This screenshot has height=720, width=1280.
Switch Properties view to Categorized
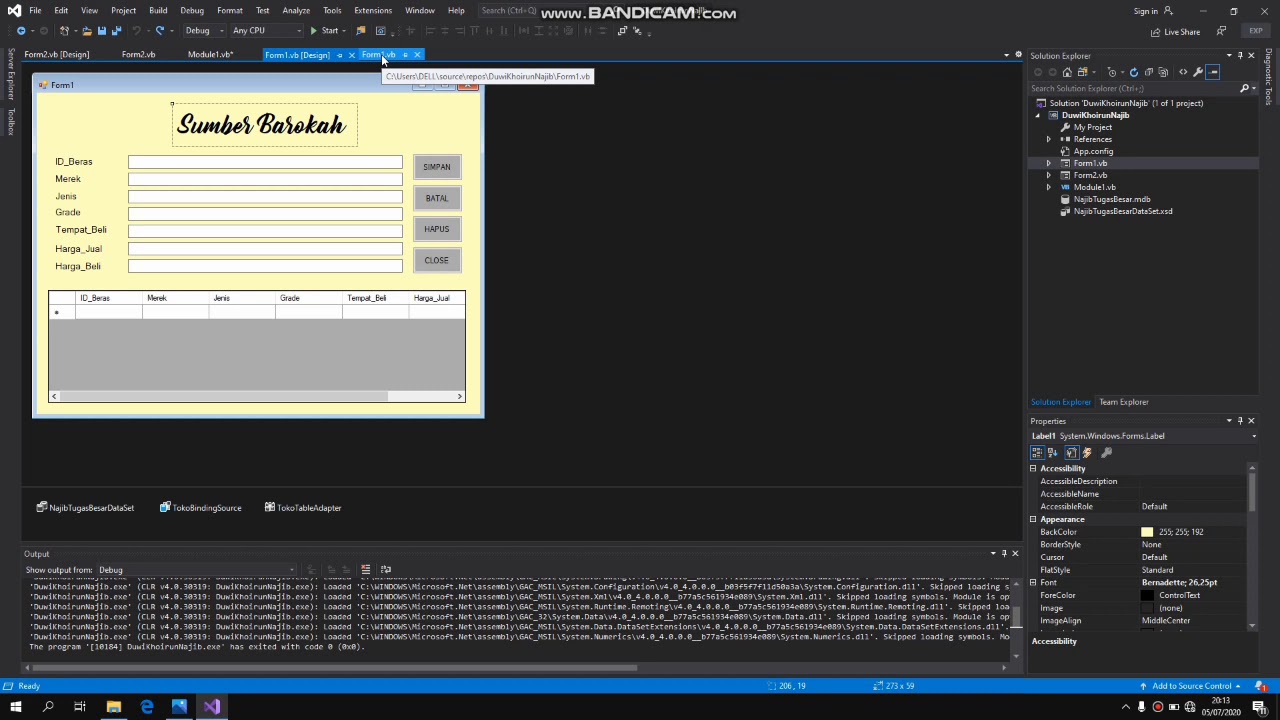(1037, 453)
